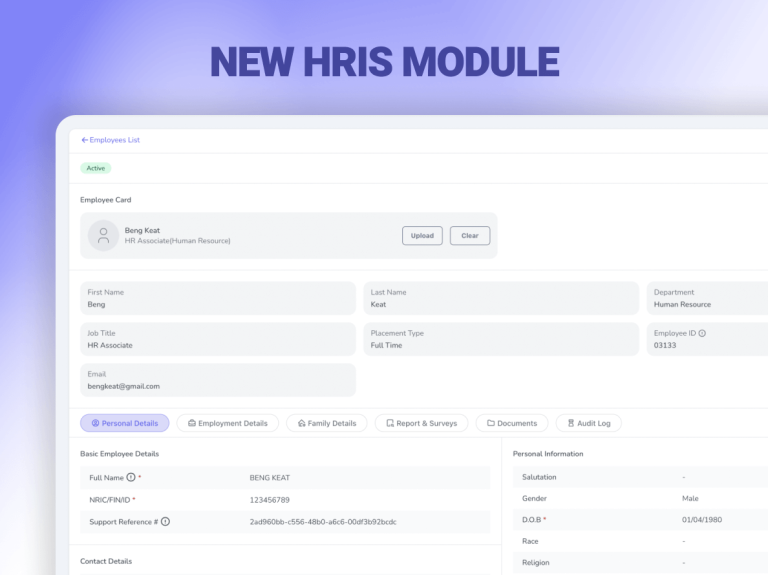Image resolution: width=768 pixels, height=575 pixels.
Task: Click the Active status badge
Action: (96, 168)
